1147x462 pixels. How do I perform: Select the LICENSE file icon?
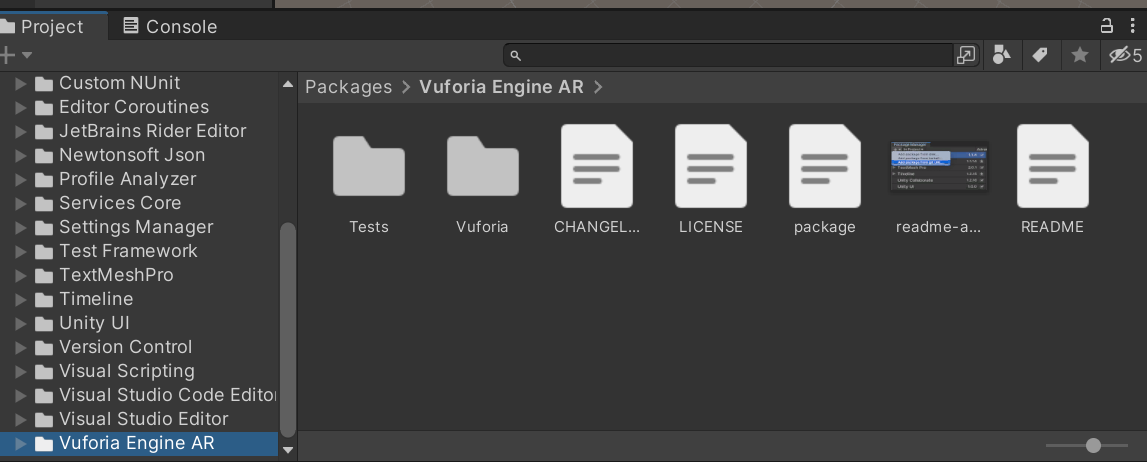point(711,166)
